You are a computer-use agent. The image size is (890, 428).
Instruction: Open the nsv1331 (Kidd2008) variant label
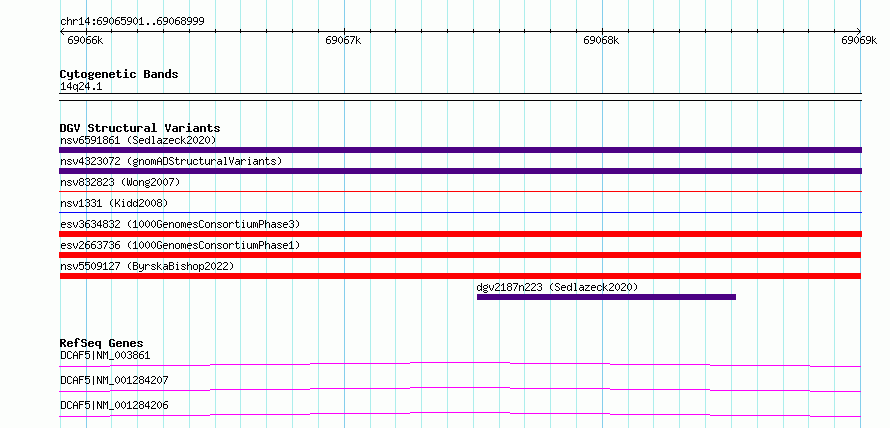114,203
